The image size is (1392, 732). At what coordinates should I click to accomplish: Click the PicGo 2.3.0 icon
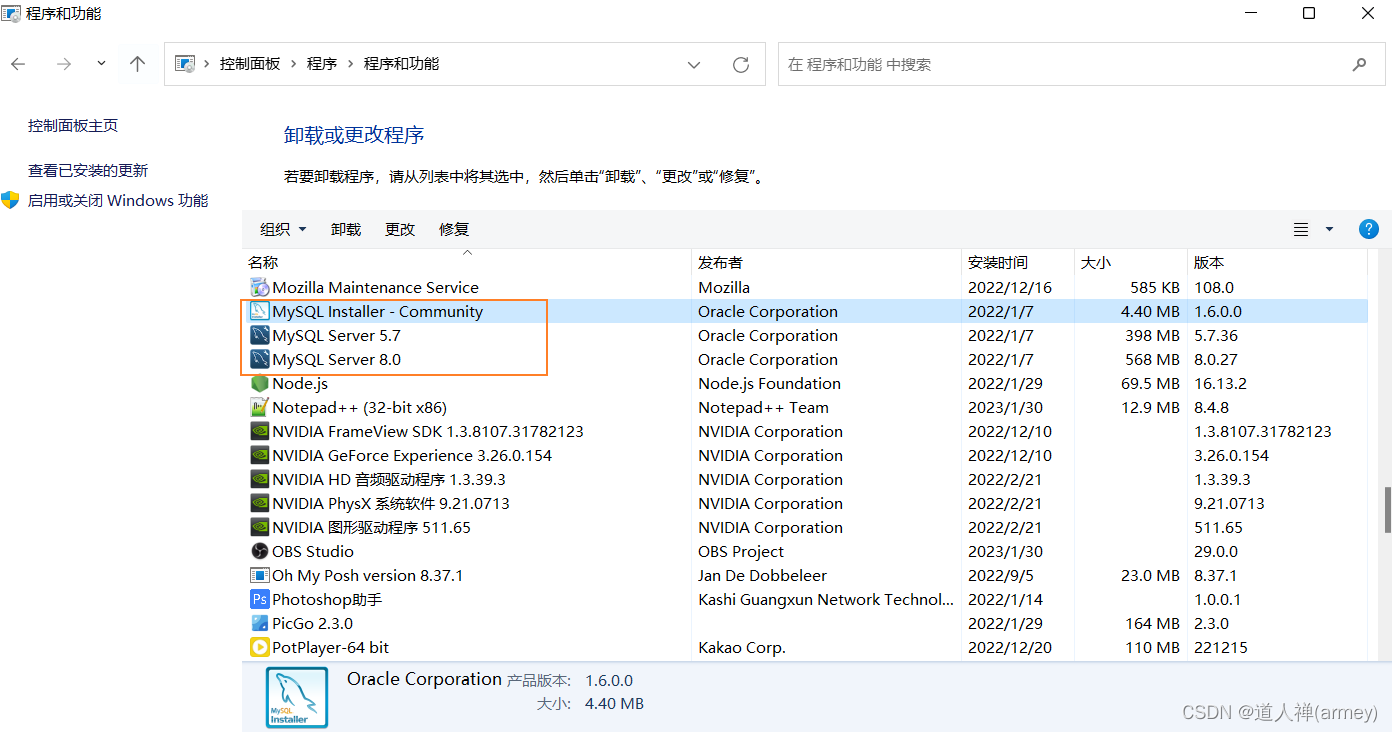[x=259, y=624]
